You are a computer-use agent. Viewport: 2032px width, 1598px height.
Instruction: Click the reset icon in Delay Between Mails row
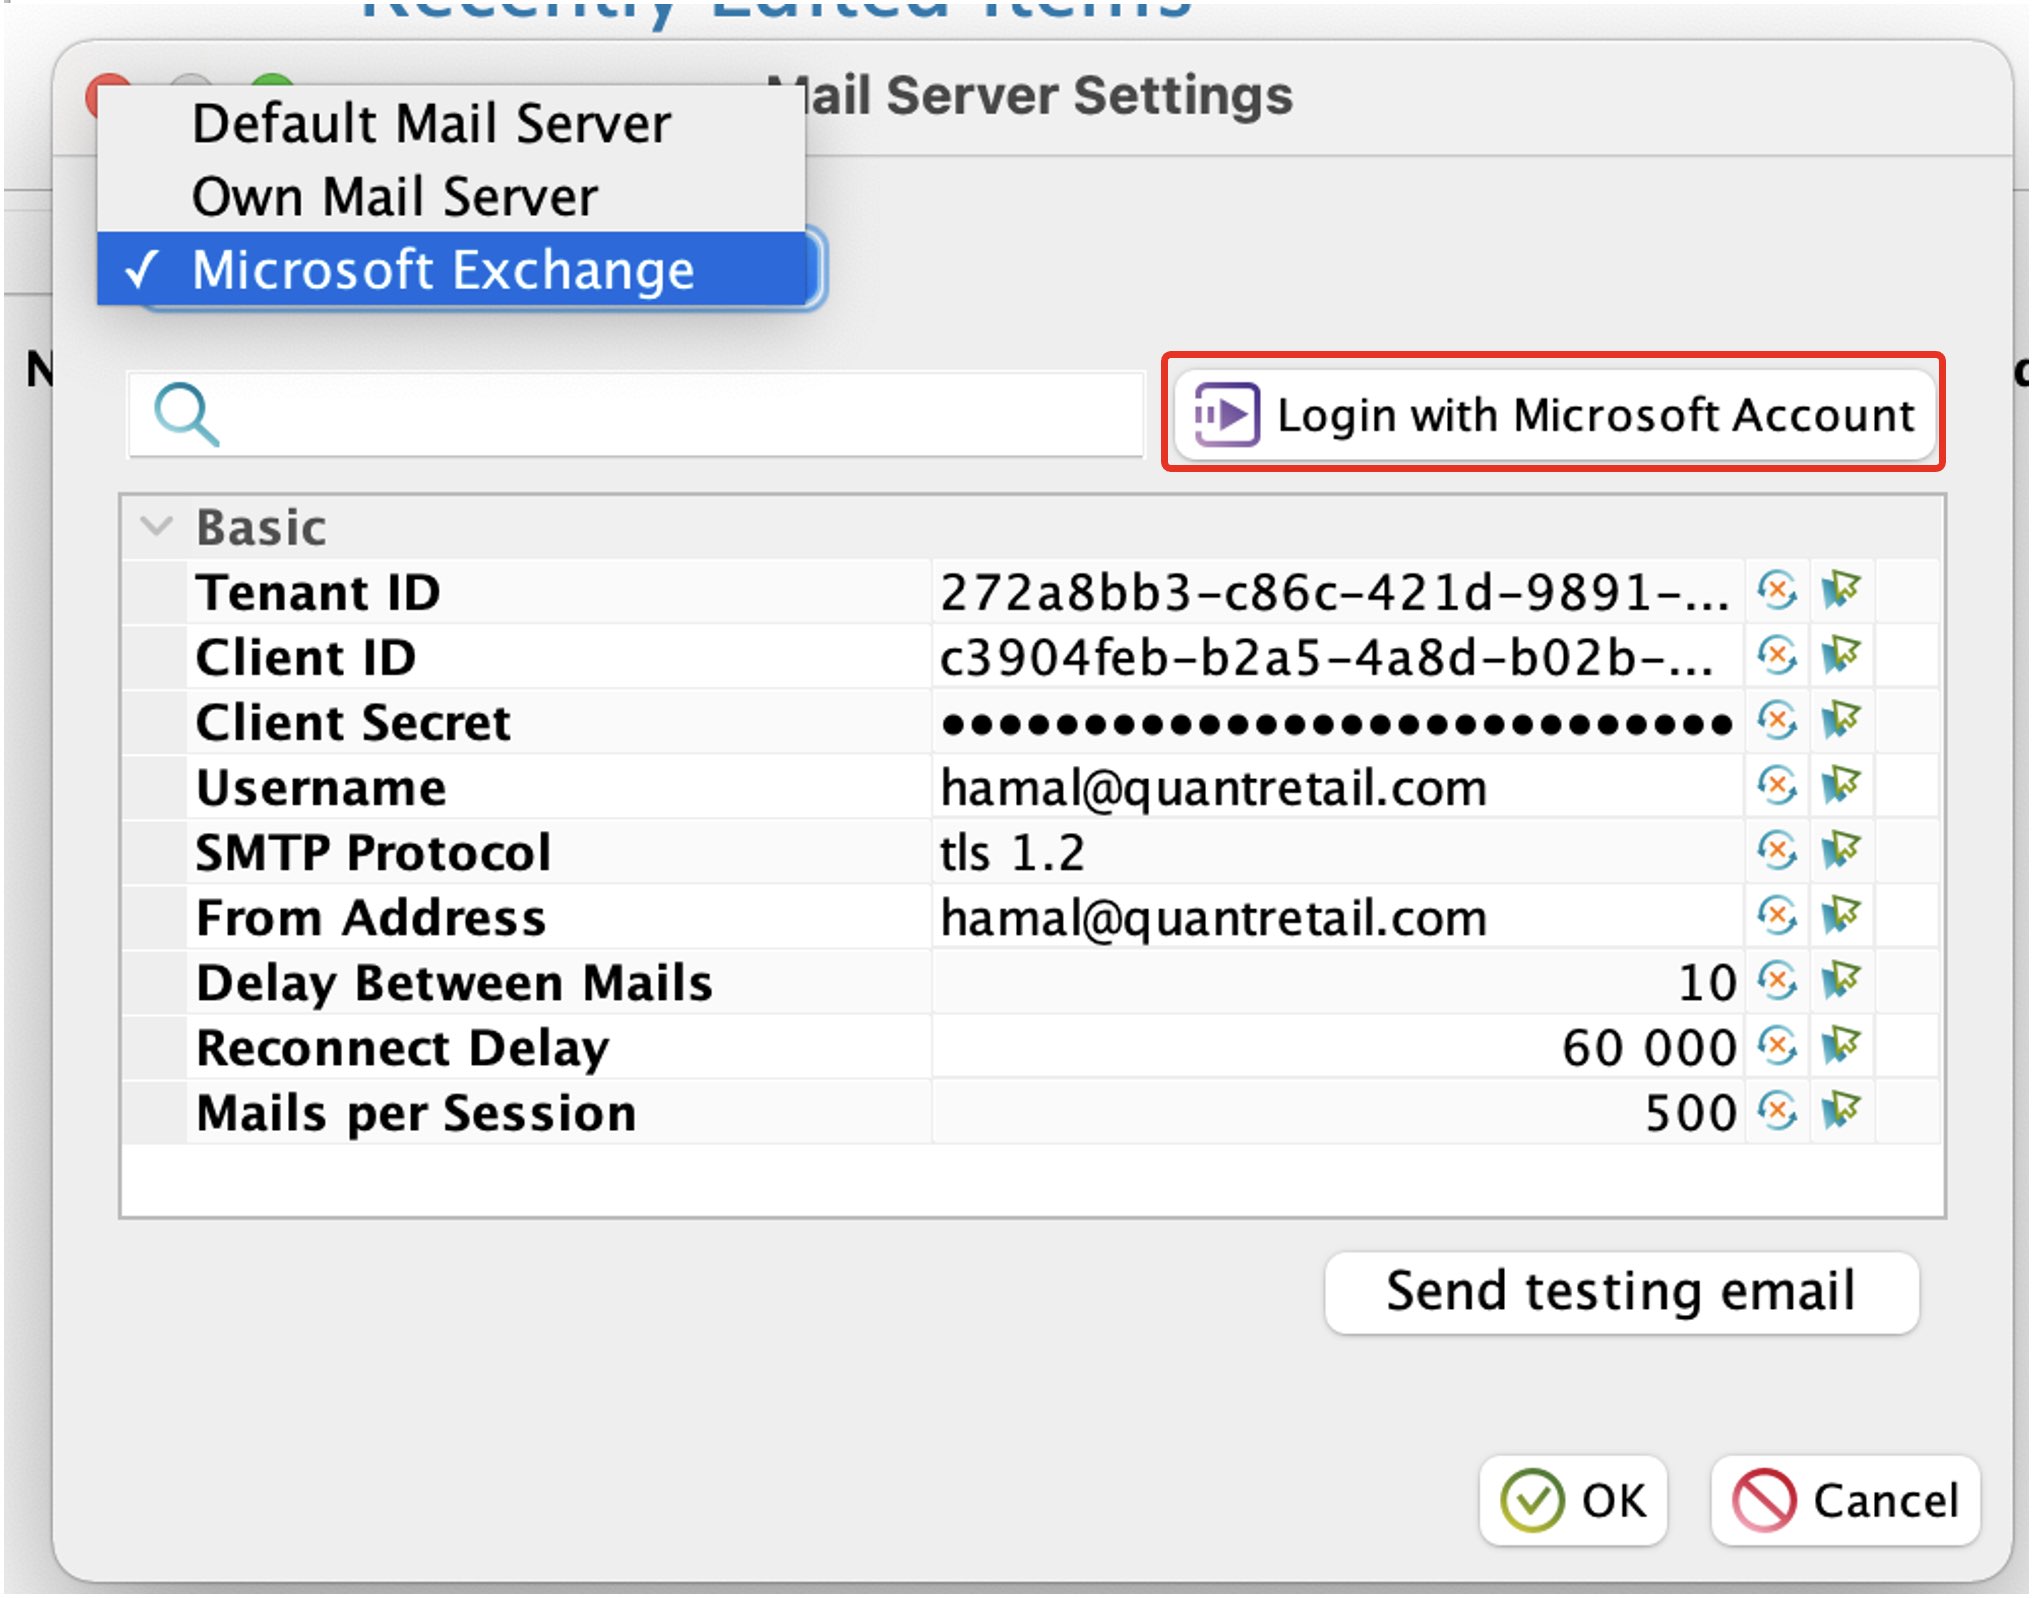1777,981
